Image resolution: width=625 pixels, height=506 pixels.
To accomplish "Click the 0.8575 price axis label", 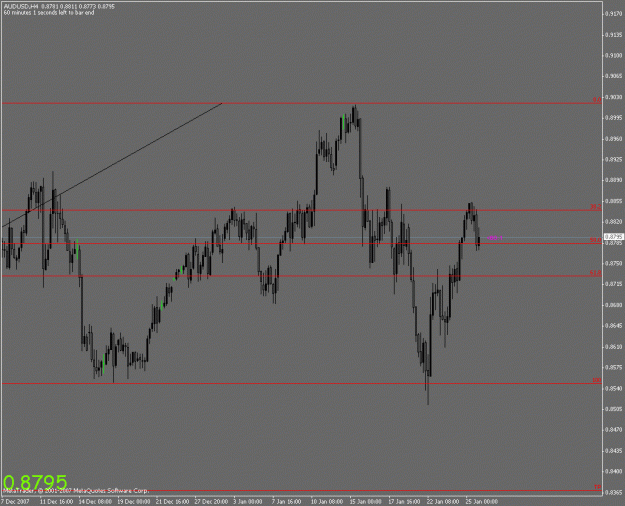I will point(614,367).
